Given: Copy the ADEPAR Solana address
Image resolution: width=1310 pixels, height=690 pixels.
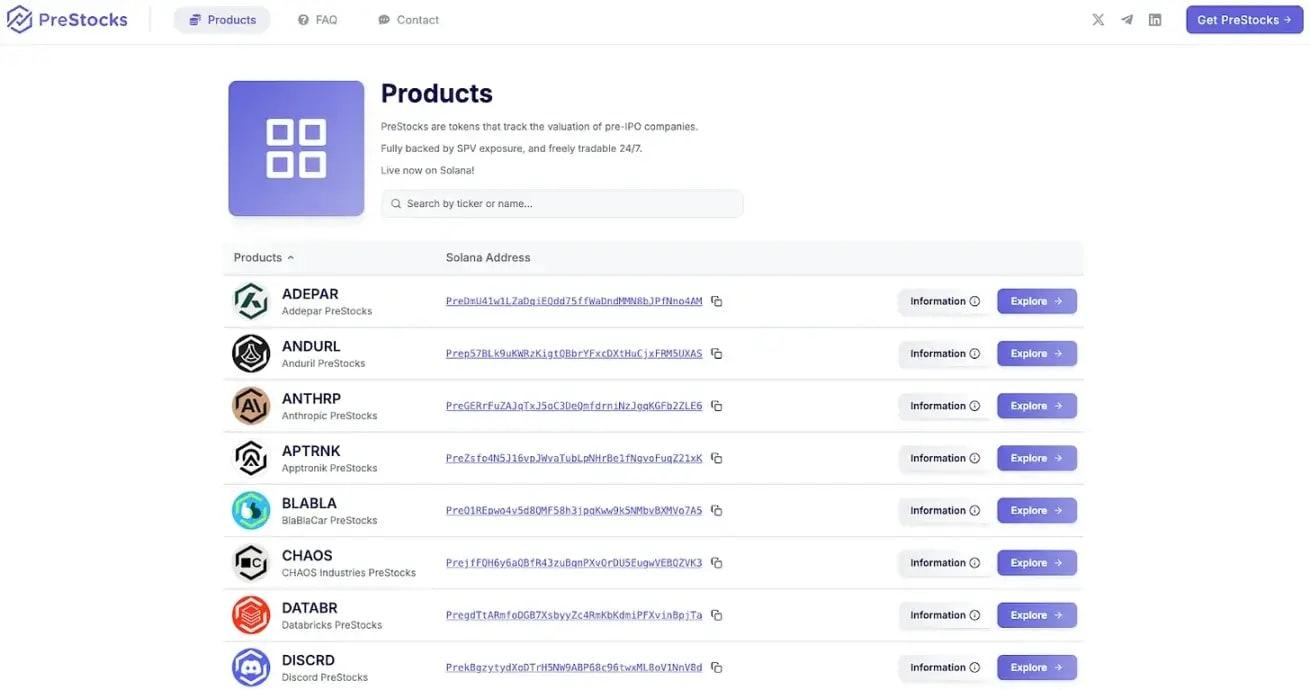Looking at the screenshot, I should tap(716, 301).
